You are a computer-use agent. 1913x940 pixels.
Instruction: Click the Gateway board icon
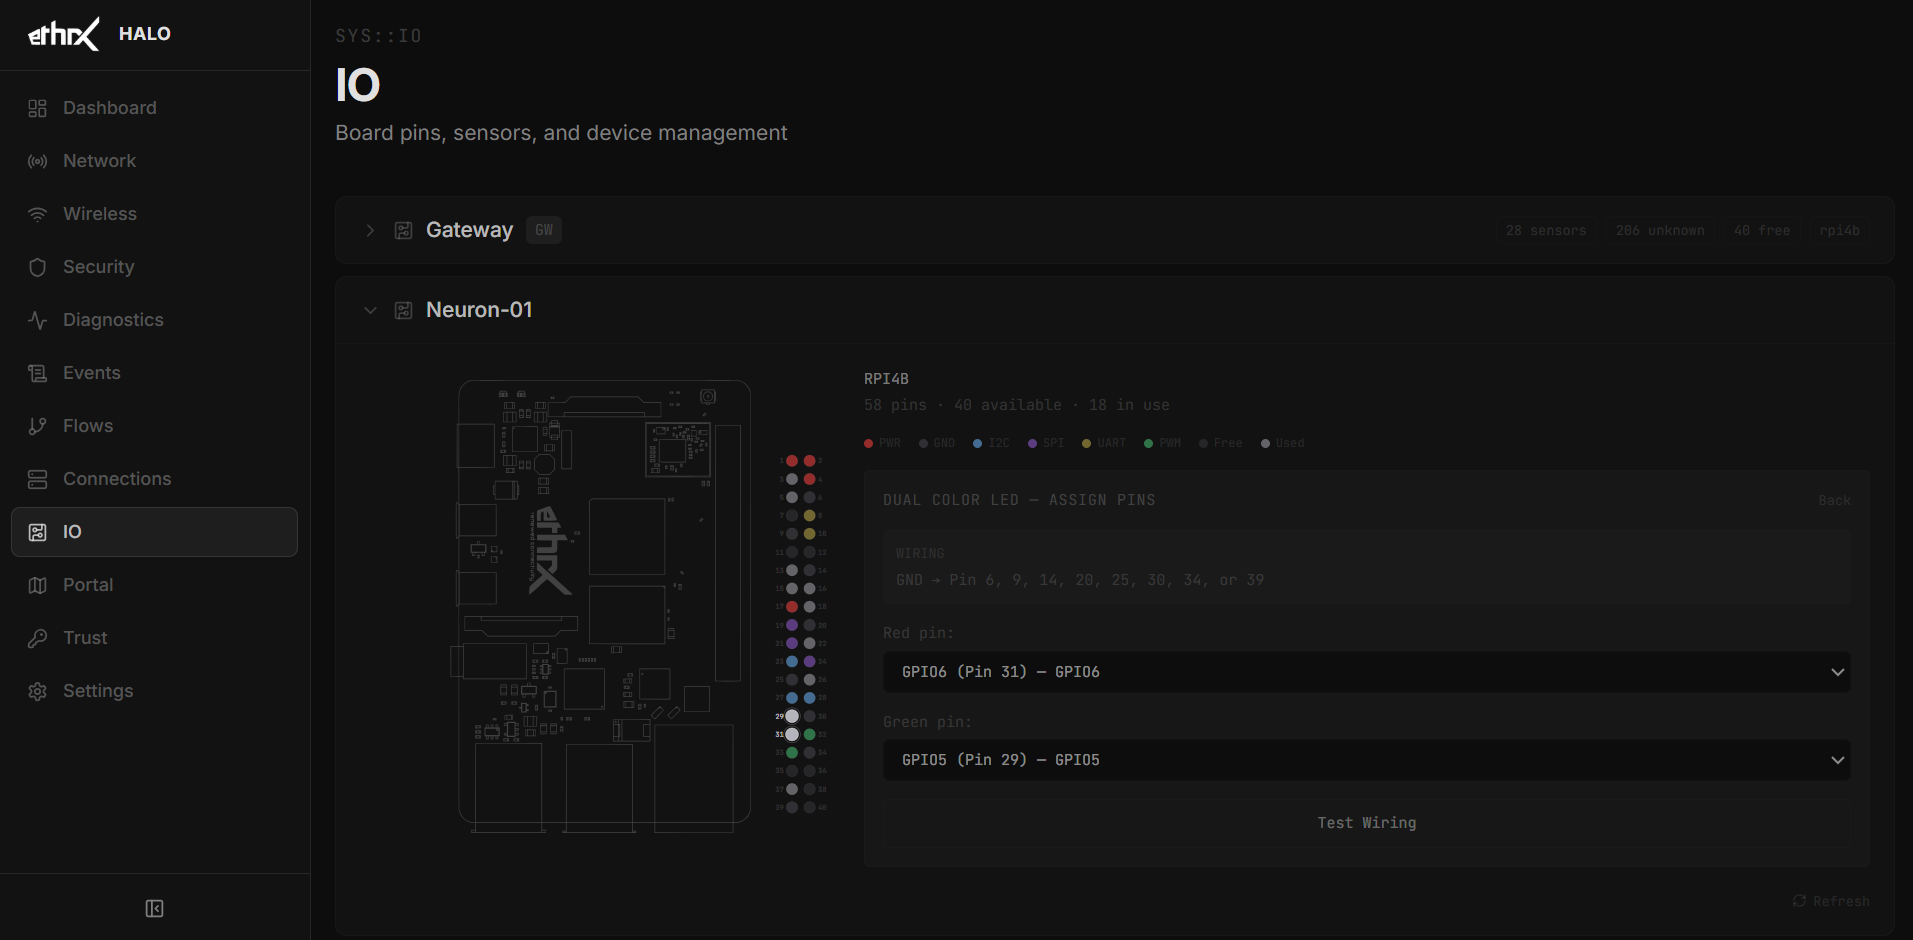(403, 230)
